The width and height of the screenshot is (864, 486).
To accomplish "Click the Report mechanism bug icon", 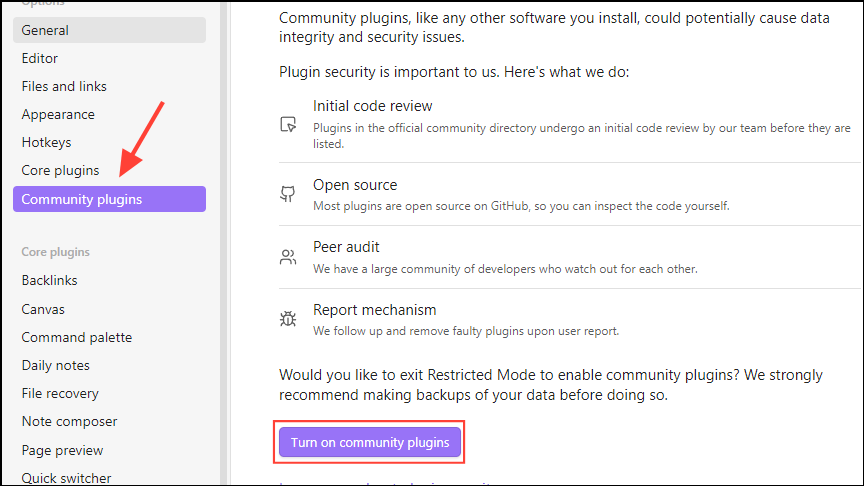I will (x=288, y=320).
